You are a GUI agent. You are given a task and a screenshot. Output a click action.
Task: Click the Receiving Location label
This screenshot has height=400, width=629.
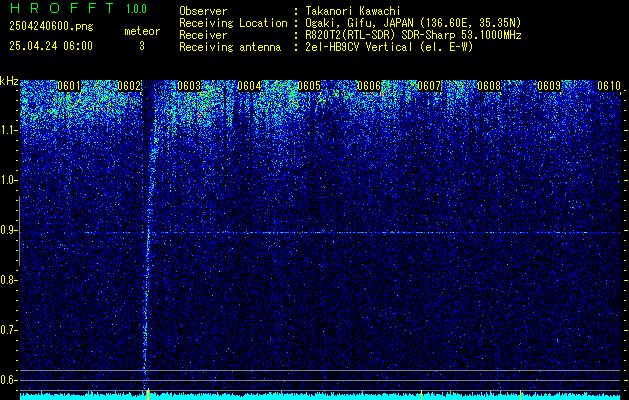click(x=233, y=23)
